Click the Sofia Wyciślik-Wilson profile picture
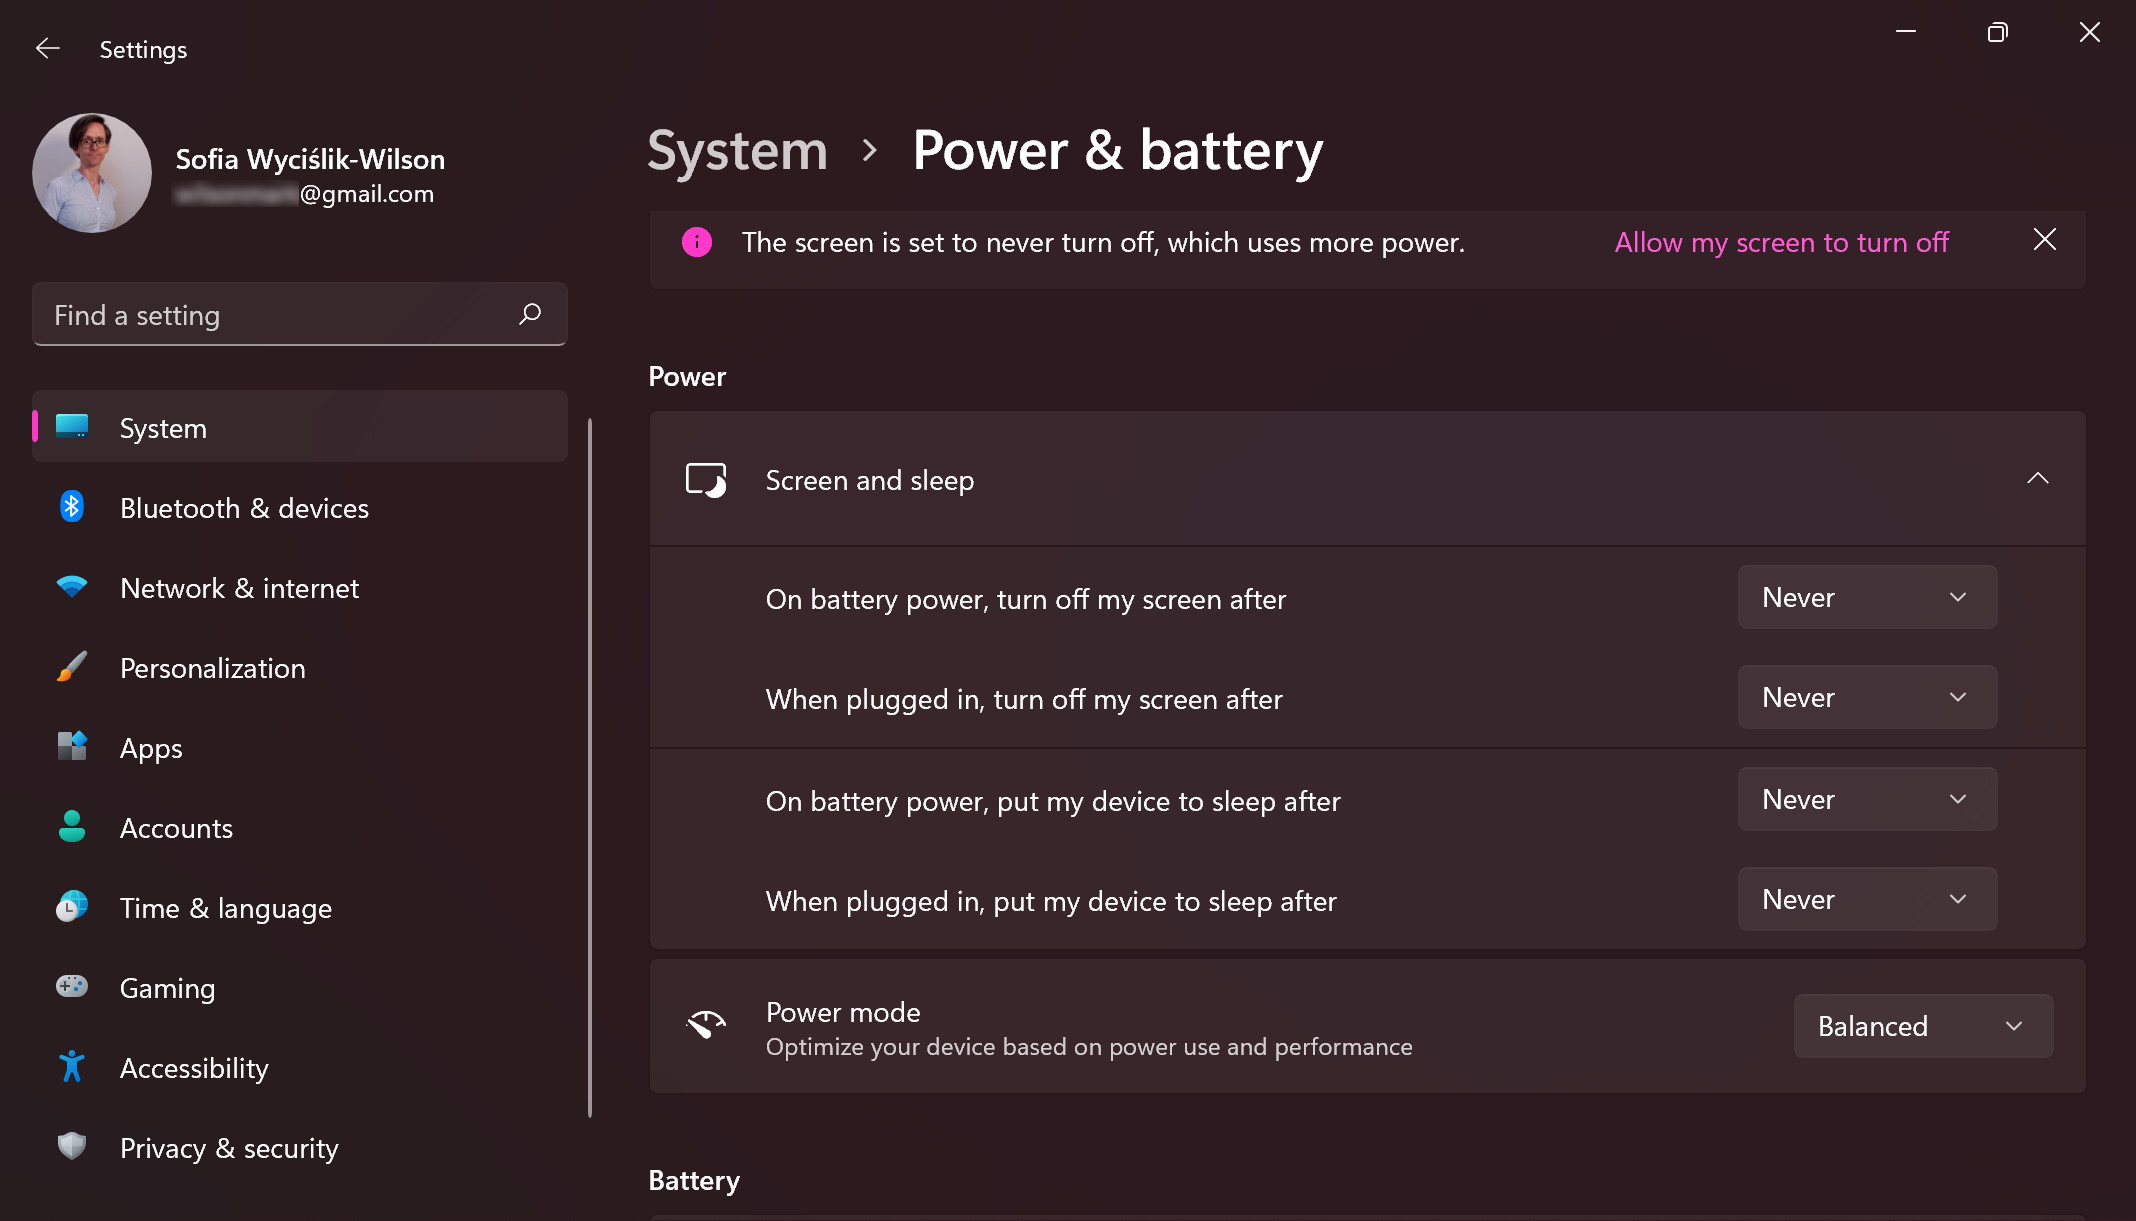Viewport: 2136px width, 1221px height. 91,172
